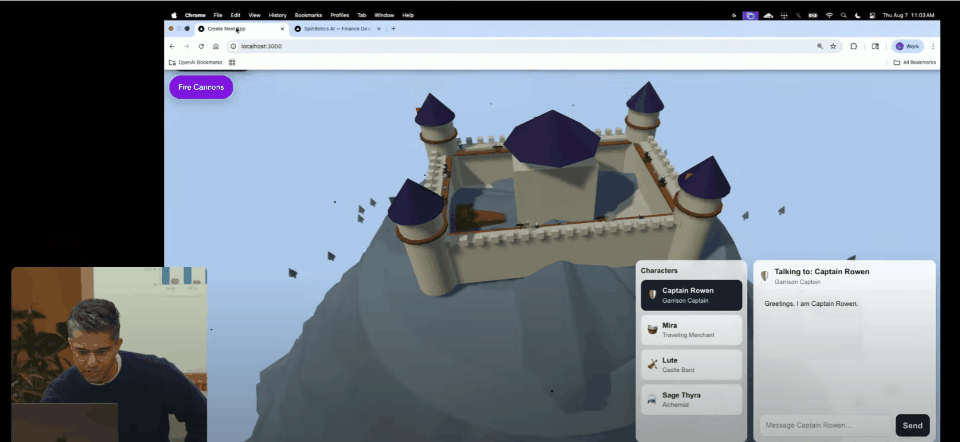Open the History menu
This screenshot has width=960, height=442.
click(277, 15)
